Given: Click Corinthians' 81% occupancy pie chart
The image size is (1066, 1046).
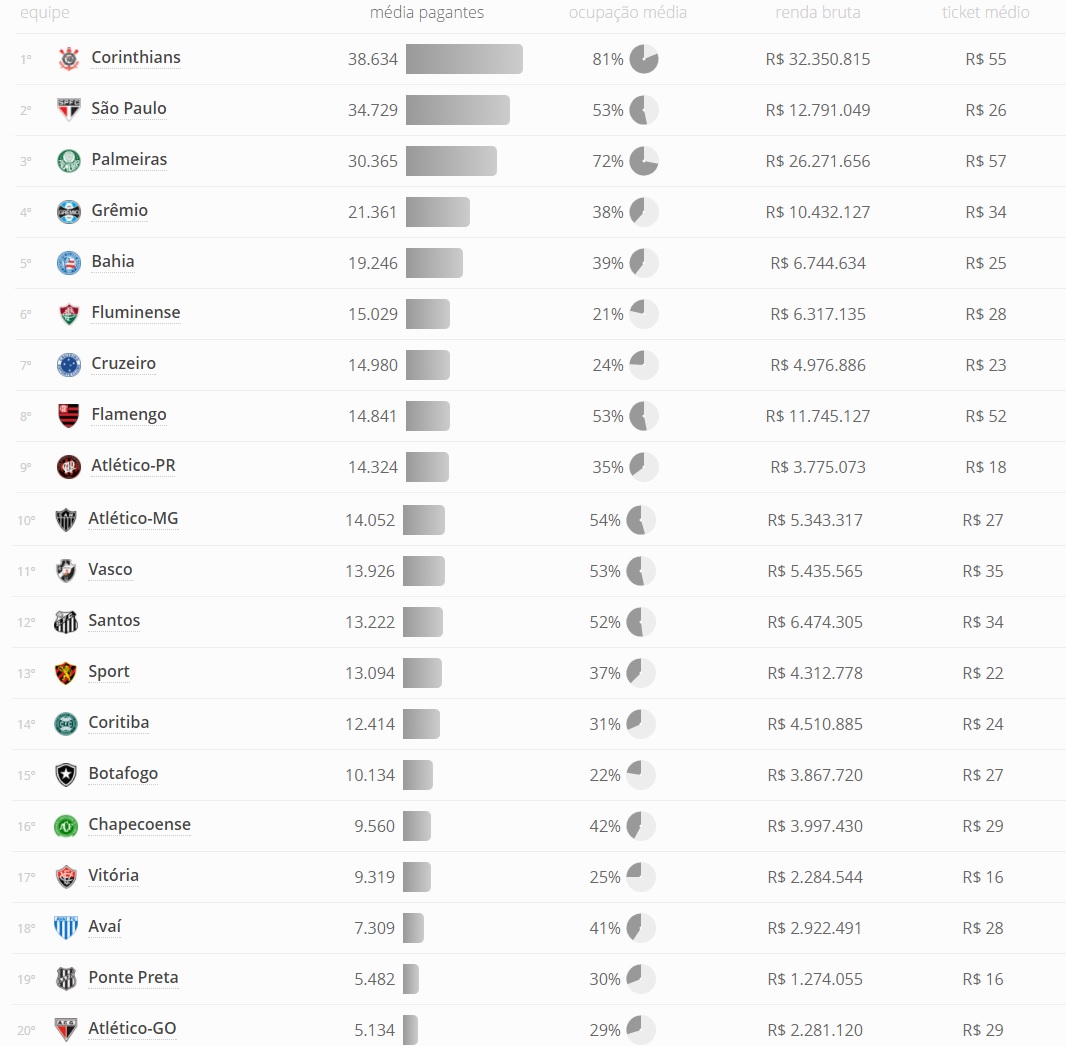Looking at the screenshot, I should 644,59.
